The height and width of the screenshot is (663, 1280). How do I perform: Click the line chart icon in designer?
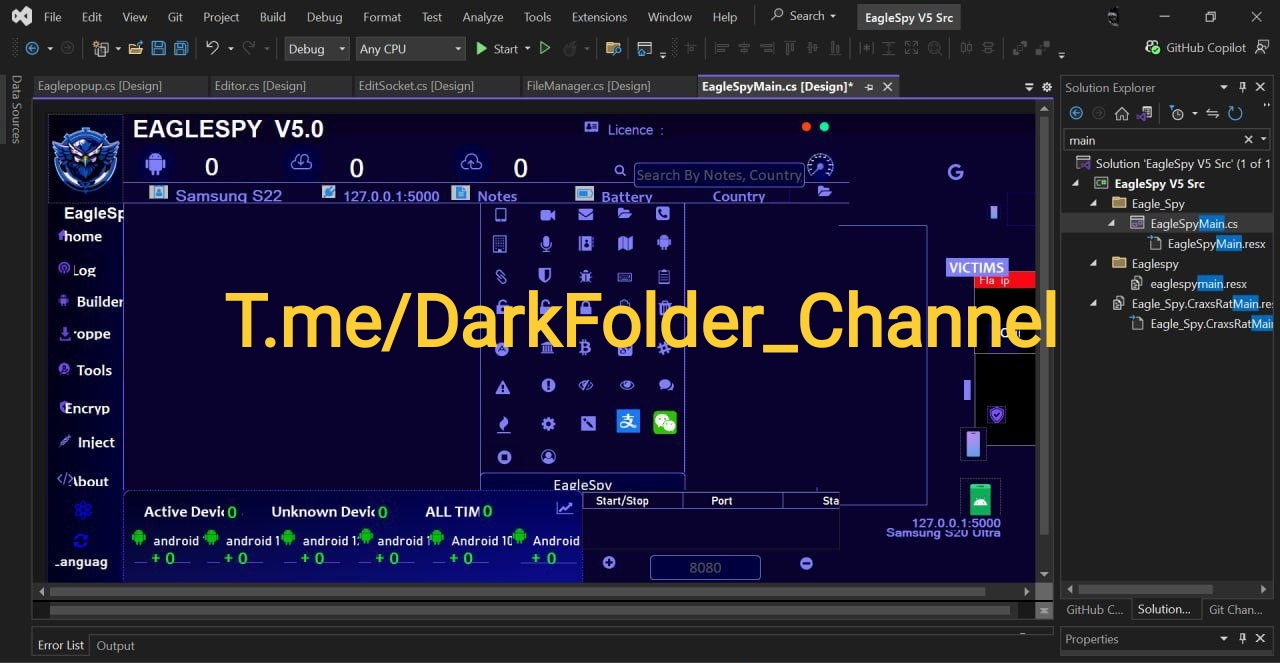click(565, 508)
